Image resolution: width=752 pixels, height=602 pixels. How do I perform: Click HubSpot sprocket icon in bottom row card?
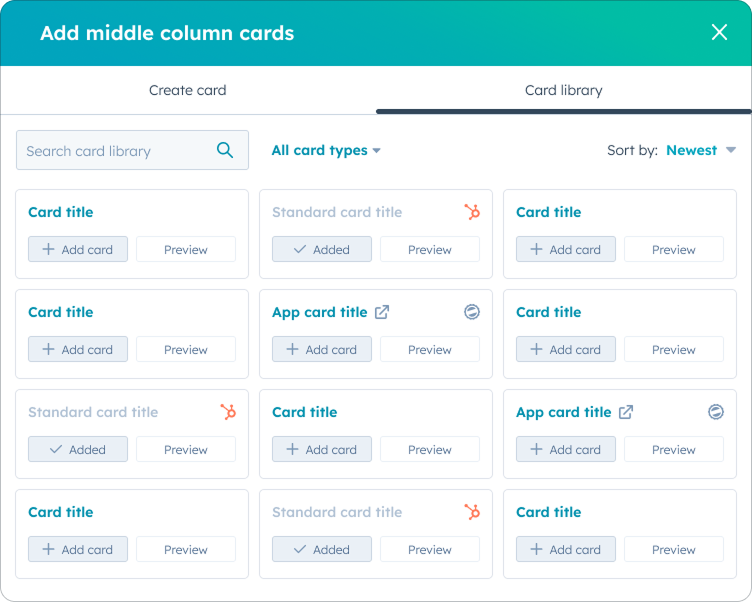[x=472, y=512]
